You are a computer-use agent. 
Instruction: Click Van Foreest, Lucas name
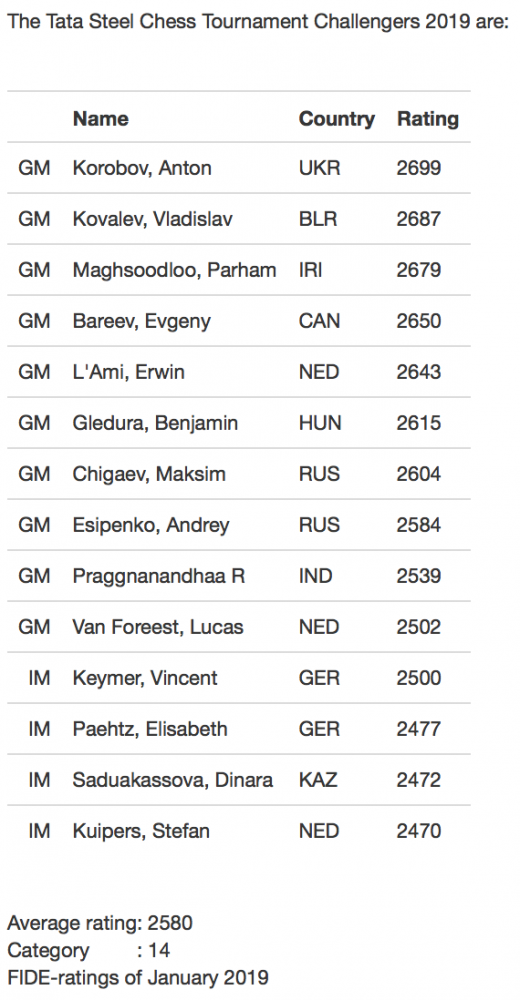pos(158,627)
